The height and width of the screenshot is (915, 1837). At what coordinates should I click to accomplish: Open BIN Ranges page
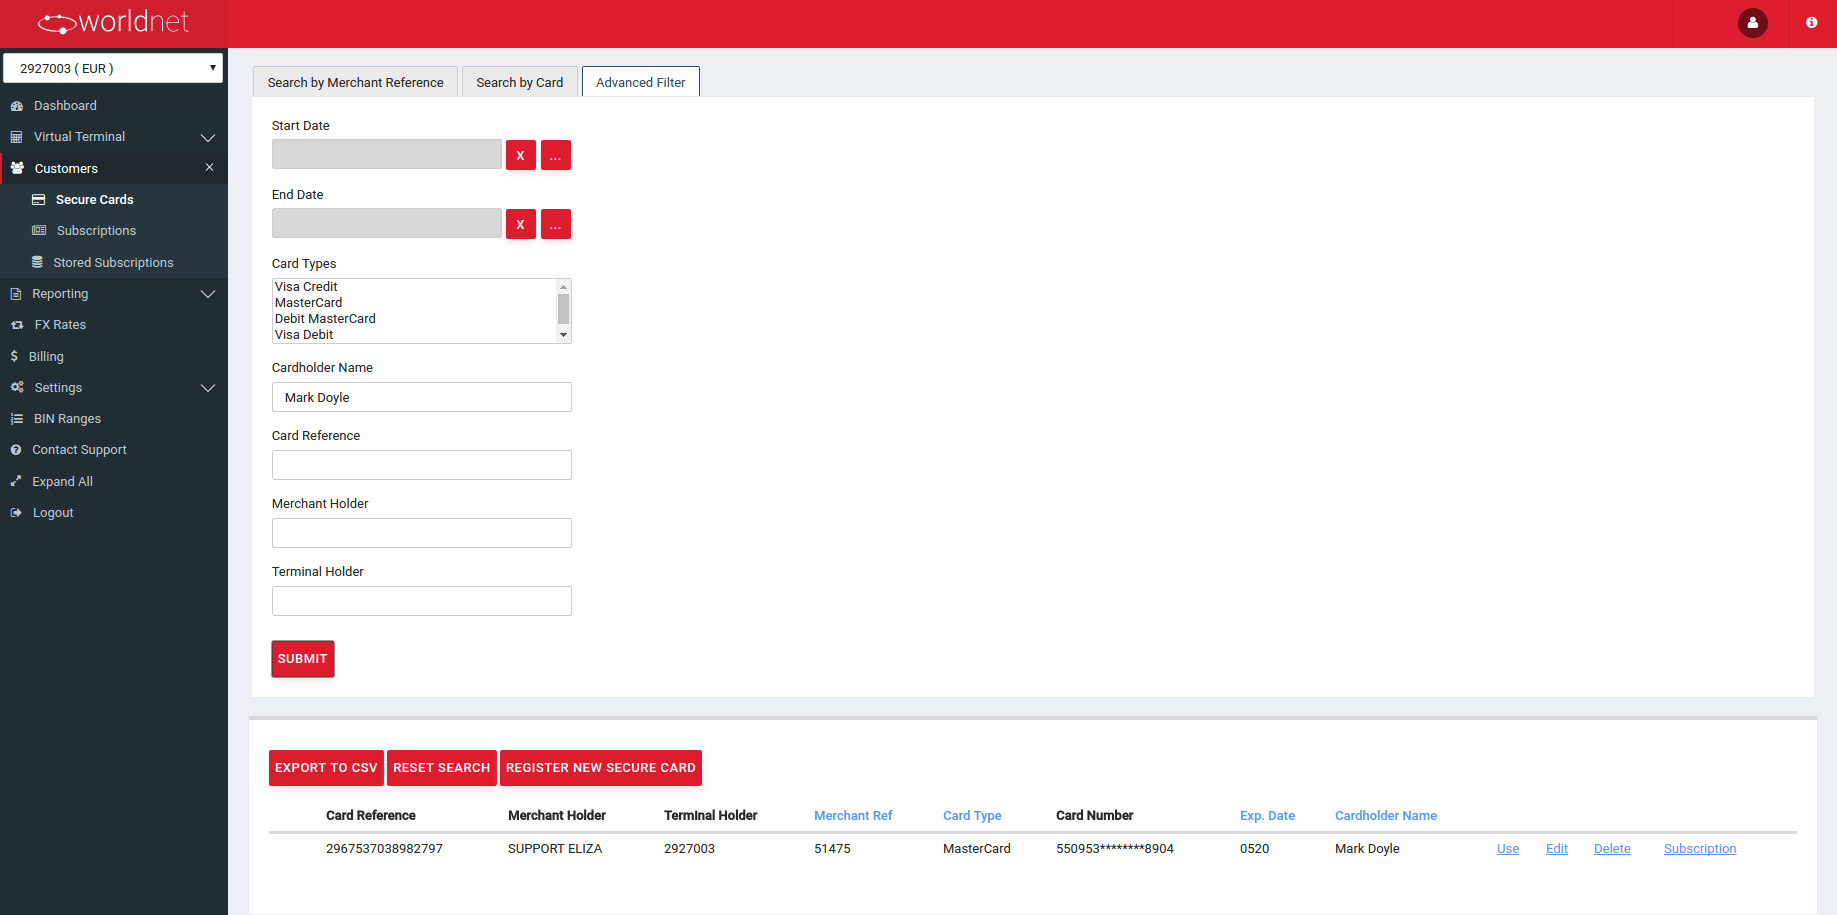point(67,419)
